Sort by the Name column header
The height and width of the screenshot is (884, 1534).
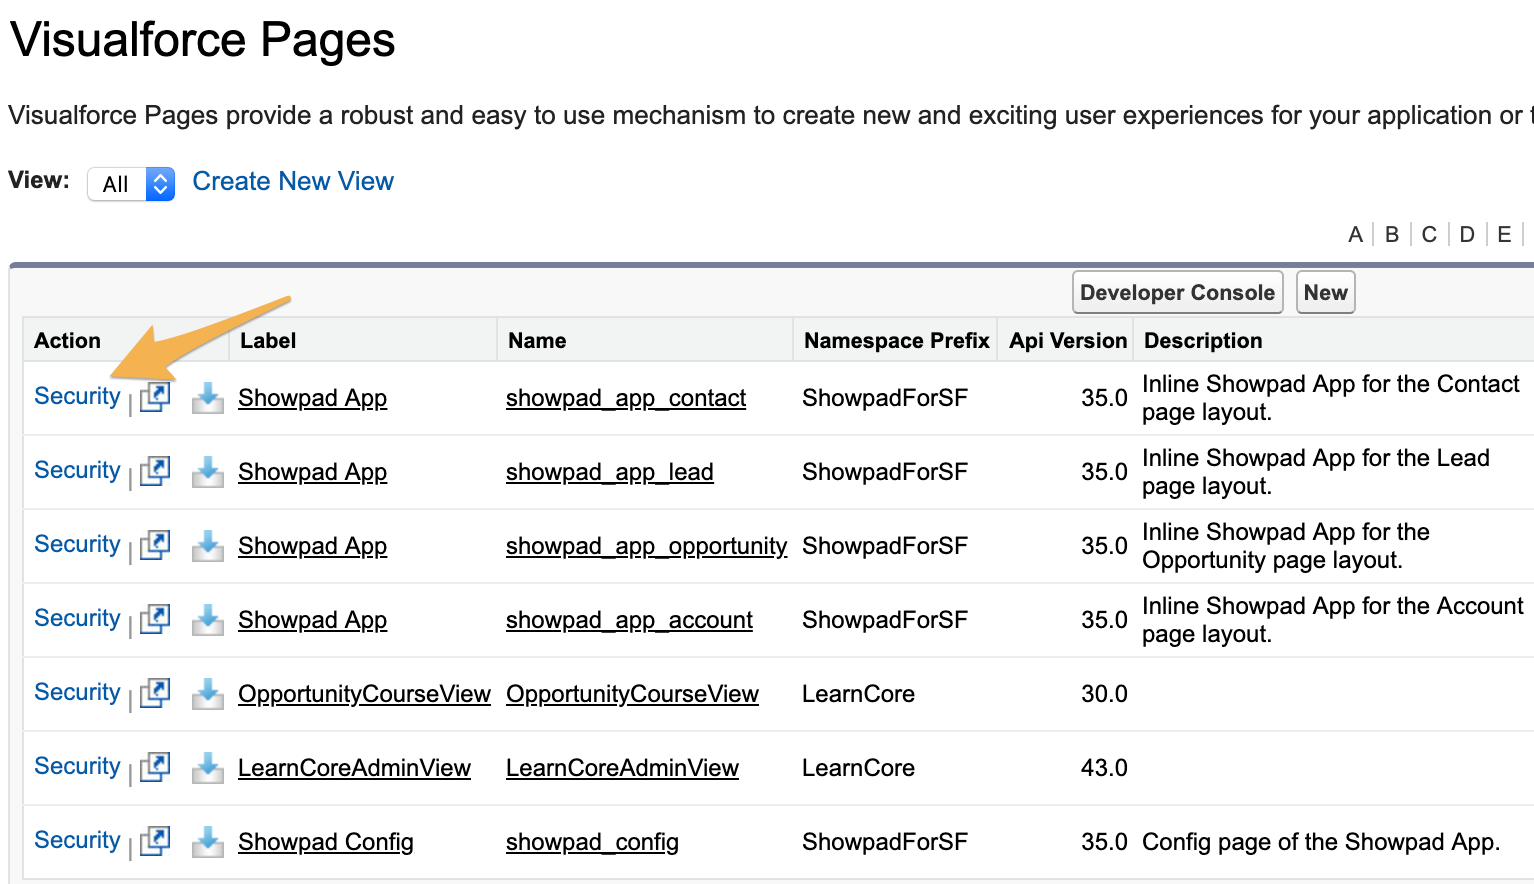(537, 340)
